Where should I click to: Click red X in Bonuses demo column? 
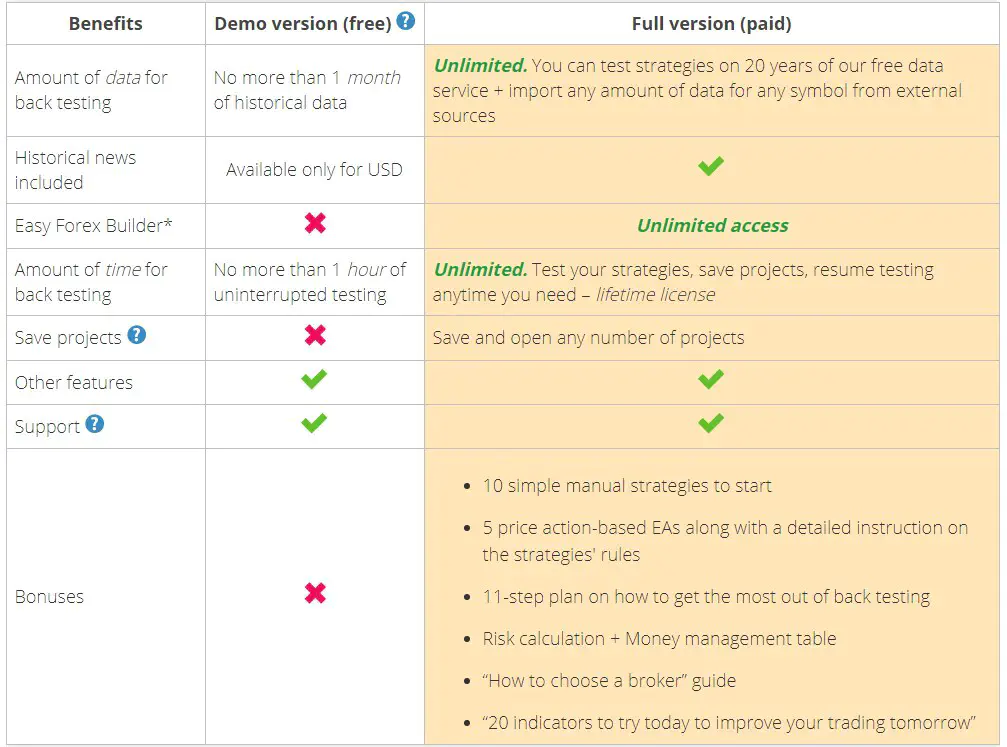[x=315, y=593]
